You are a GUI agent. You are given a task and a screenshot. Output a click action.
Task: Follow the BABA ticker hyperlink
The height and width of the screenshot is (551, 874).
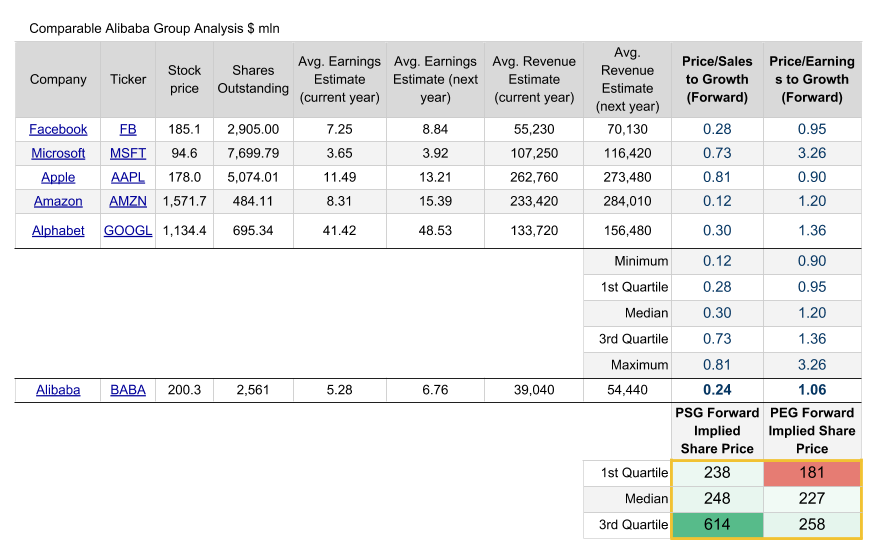pyautogui.click(x=128, y=390)
